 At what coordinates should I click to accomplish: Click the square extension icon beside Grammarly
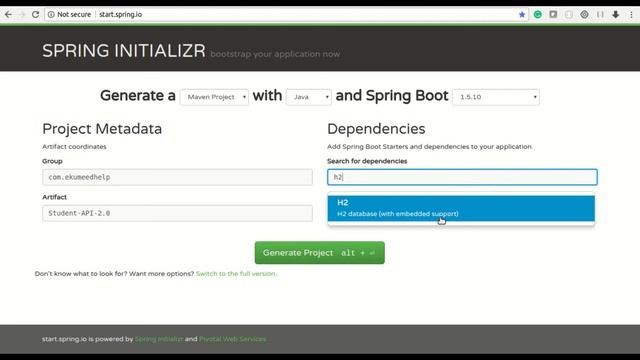(x=553, y=14)
